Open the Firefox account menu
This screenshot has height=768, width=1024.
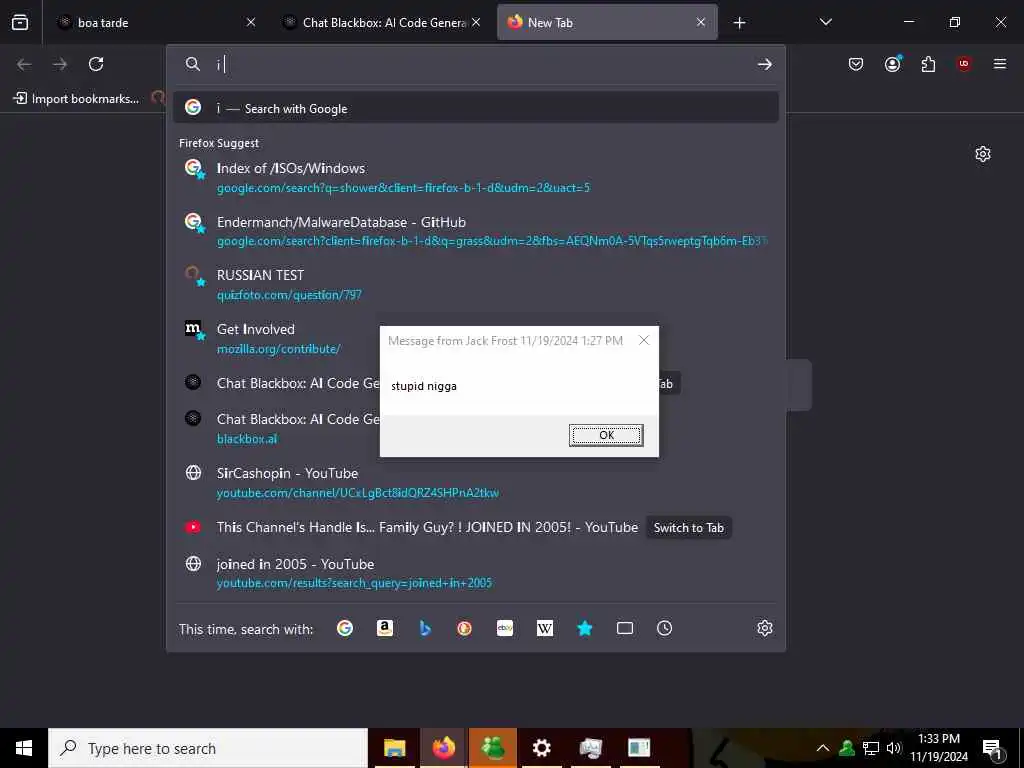pyautogui.click(x=893, y=63)
